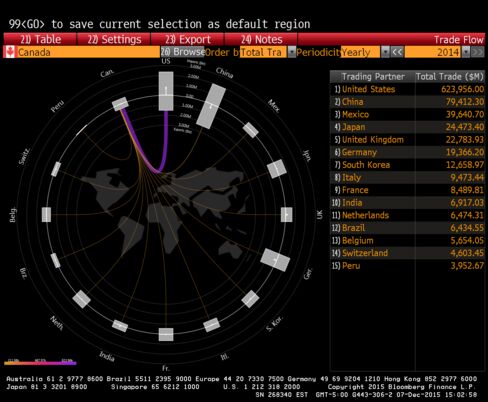The width and height of the screenshot is (488, 402).
Task: Expand the Order by dropdown arrow
Action: pyautogui.click(x=292, y=52)
